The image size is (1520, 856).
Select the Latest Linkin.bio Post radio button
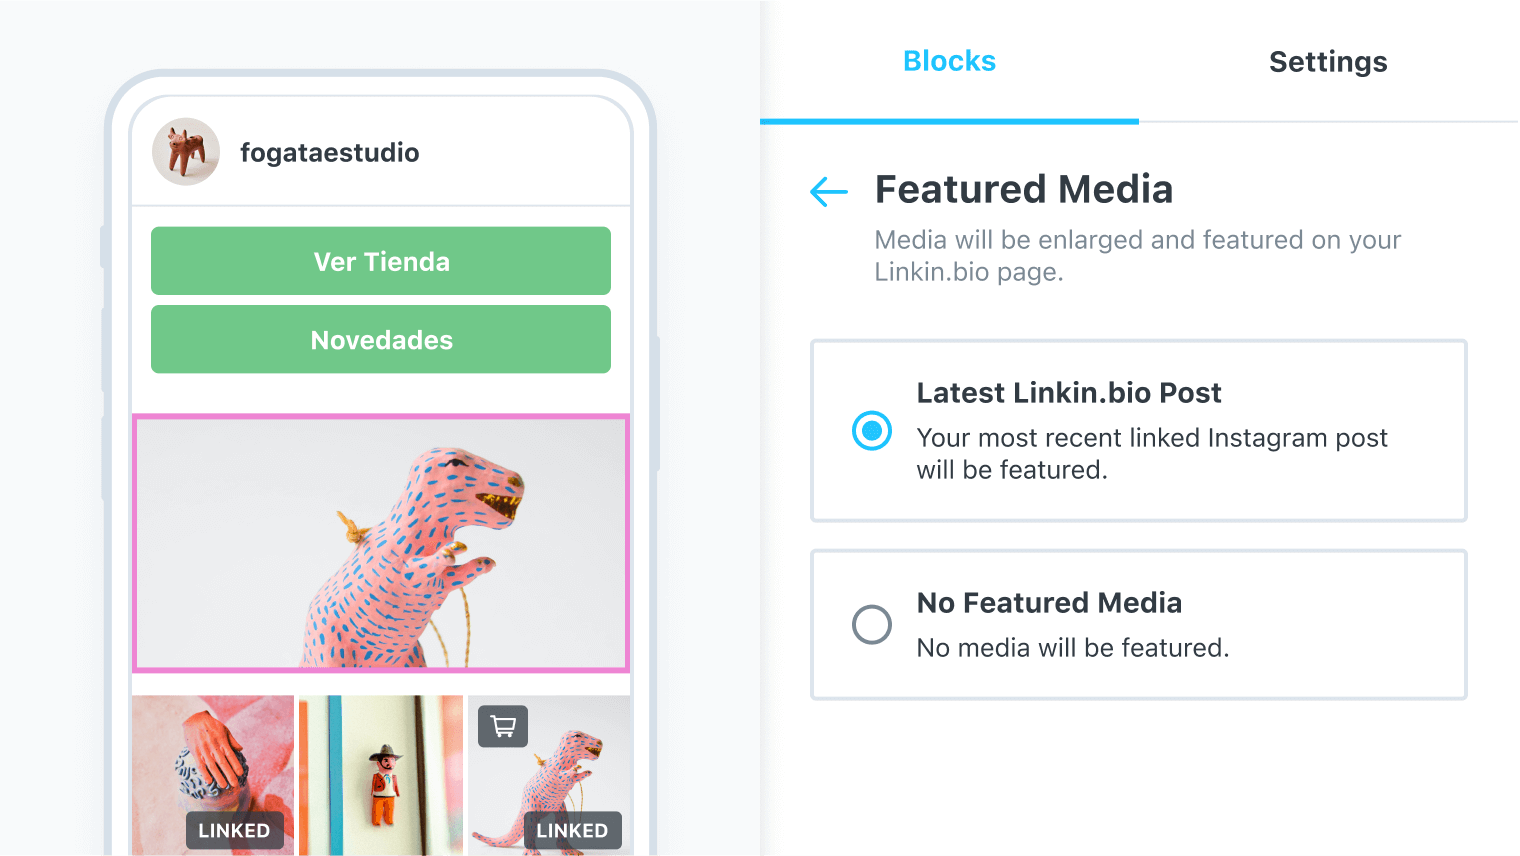[872, 431]
